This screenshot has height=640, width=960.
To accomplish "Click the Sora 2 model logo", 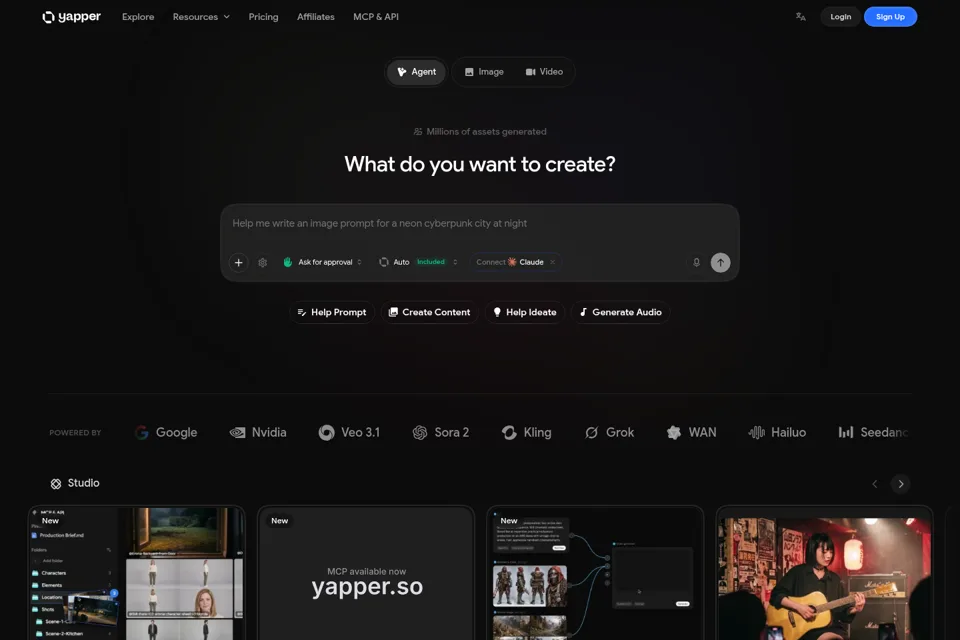I will coord(441,432).
